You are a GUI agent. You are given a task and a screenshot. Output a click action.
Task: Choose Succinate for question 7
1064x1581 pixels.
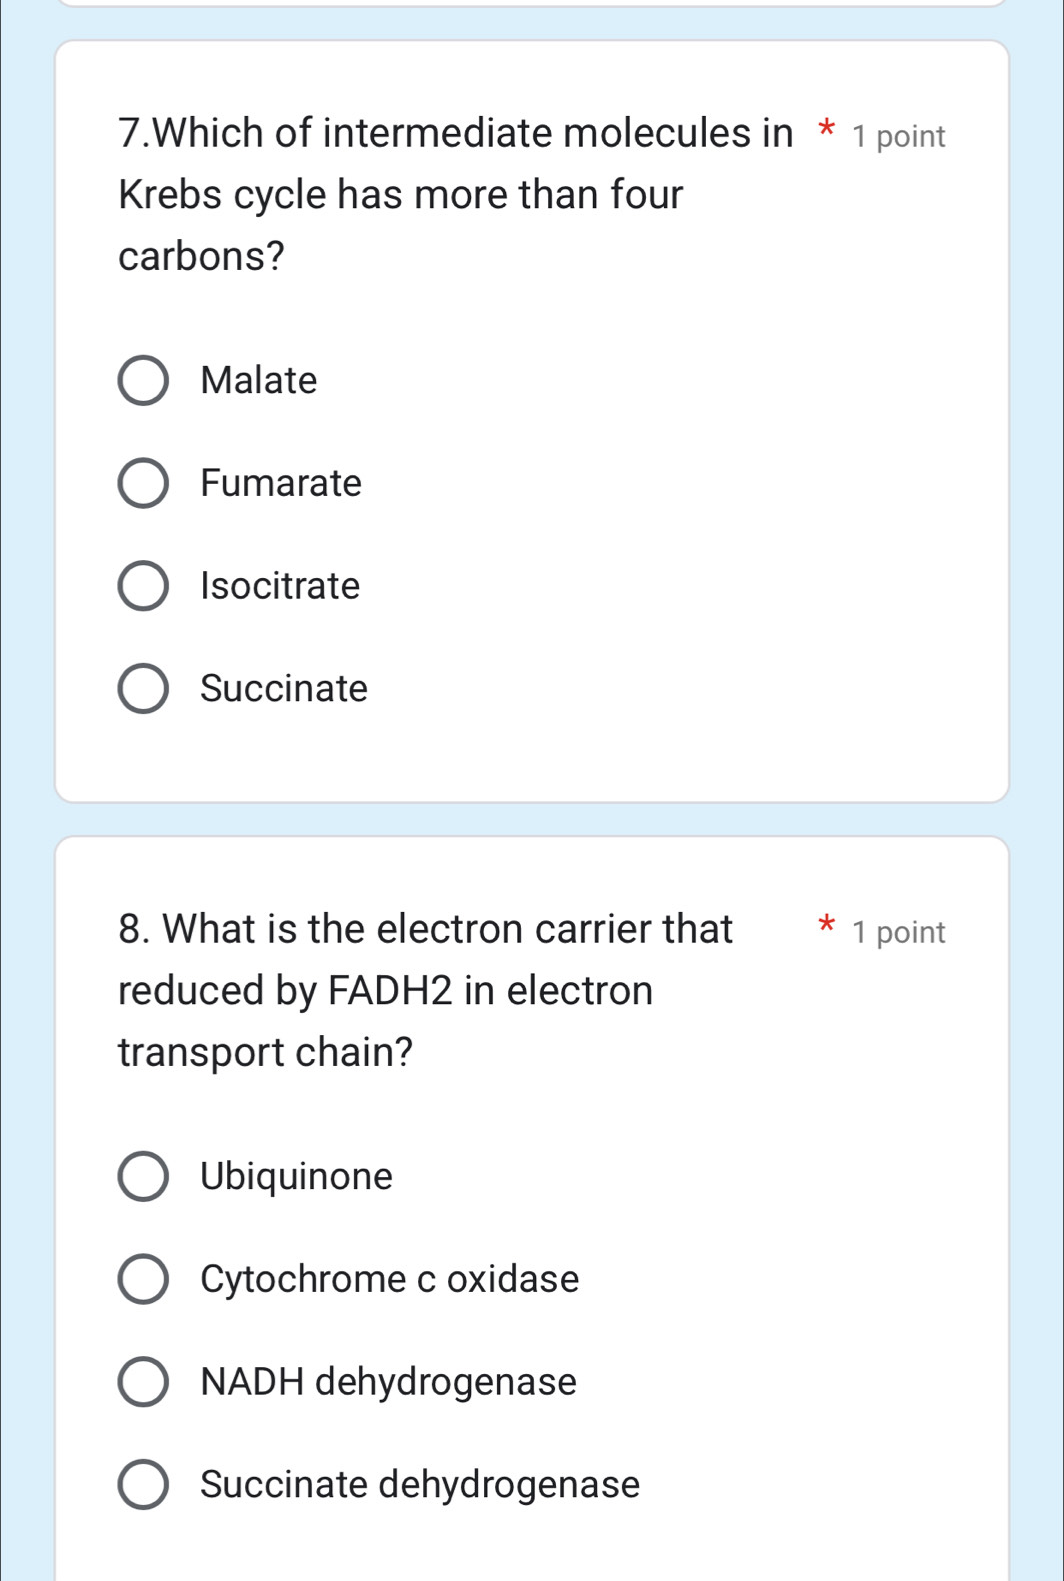(x=144, y=688)
